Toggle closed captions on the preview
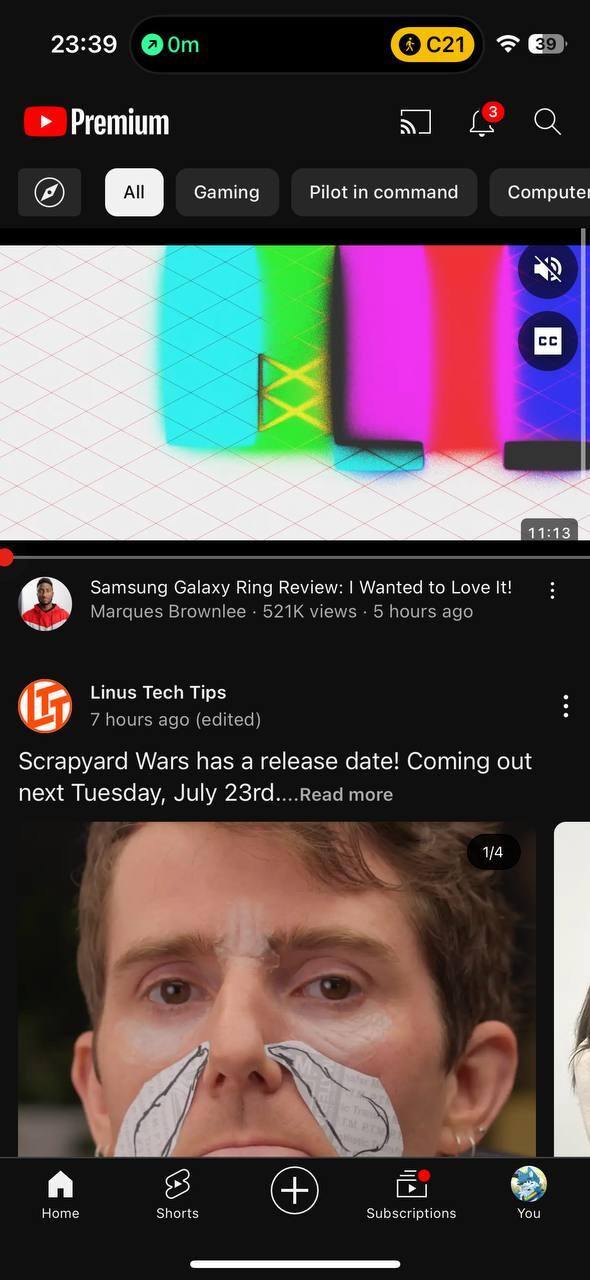 [548, 341]
